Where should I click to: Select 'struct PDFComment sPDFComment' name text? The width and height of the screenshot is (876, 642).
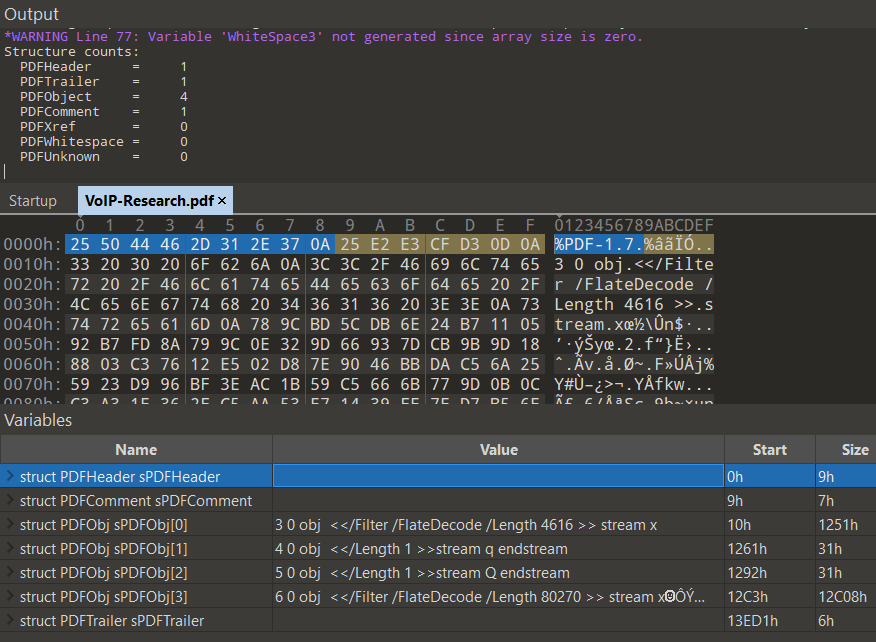(x=136, y=501)
